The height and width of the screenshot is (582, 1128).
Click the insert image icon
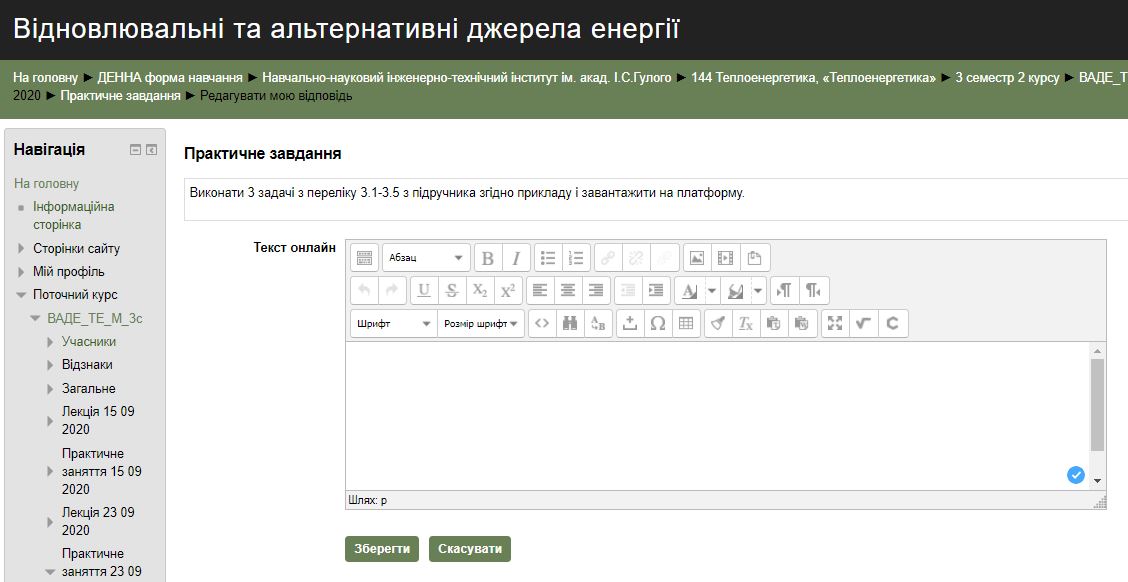click(697, 258)
